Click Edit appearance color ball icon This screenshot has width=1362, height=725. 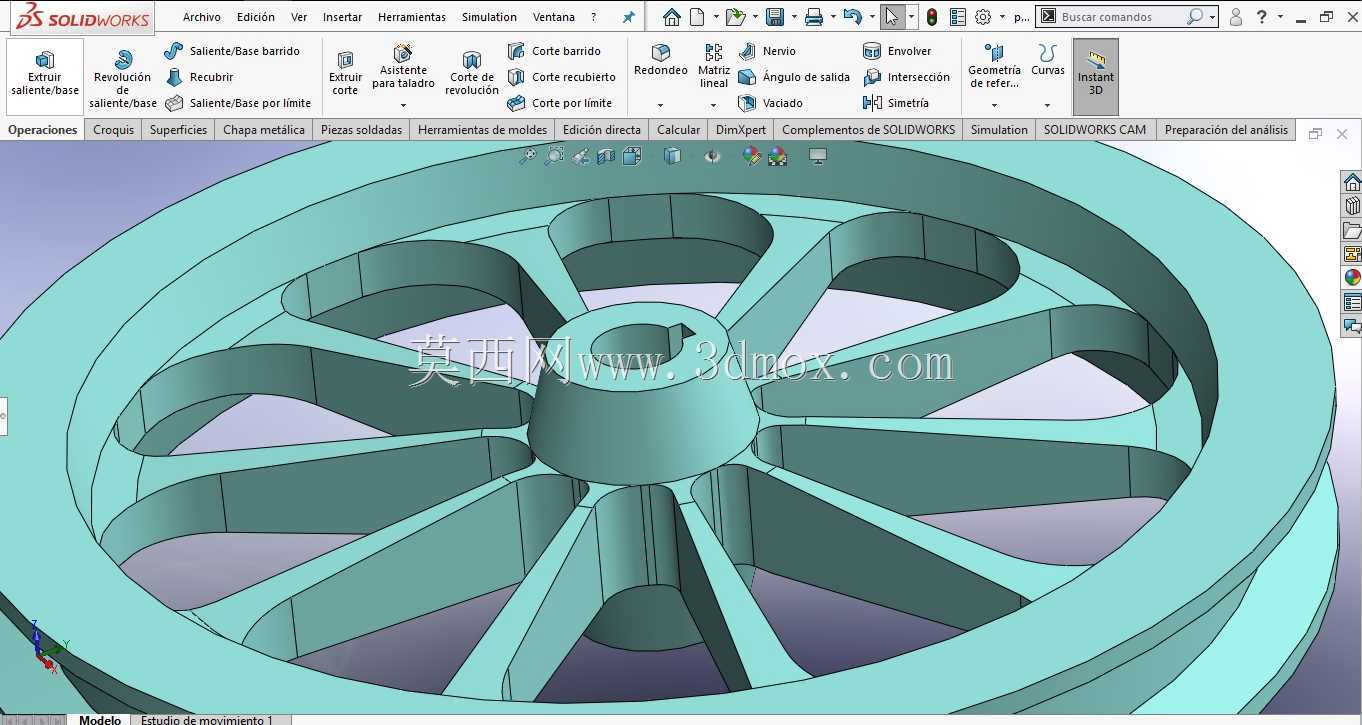point(752,156)
